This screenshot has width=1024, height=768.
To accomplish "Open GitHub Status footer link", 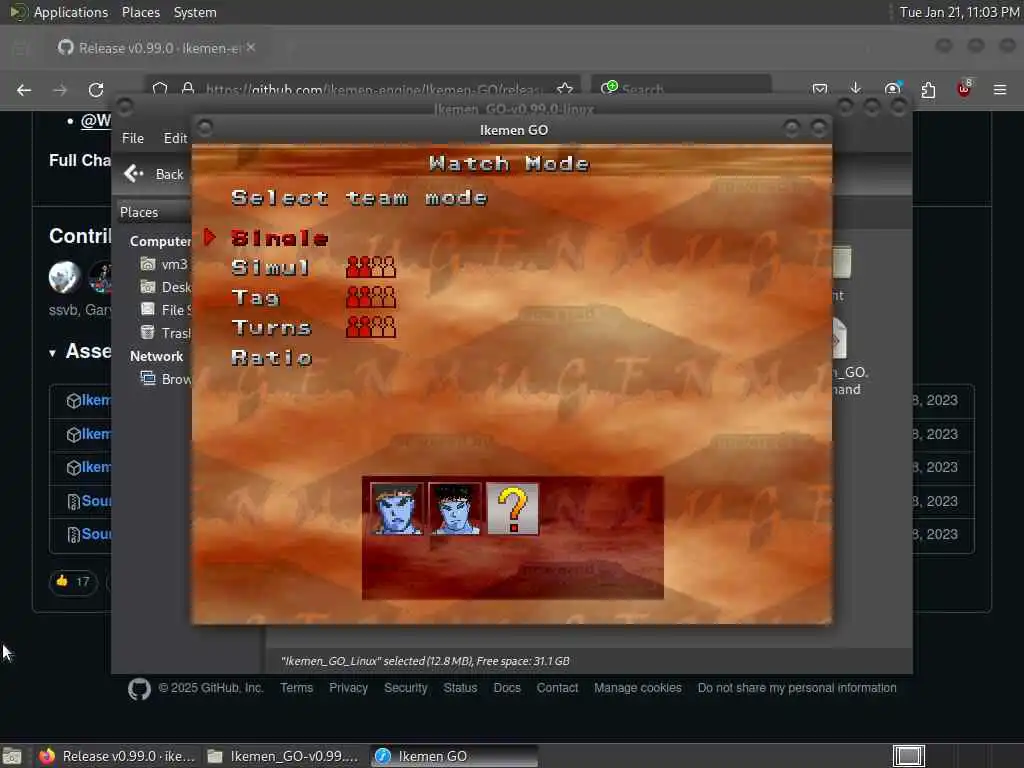I will (460, 688).
